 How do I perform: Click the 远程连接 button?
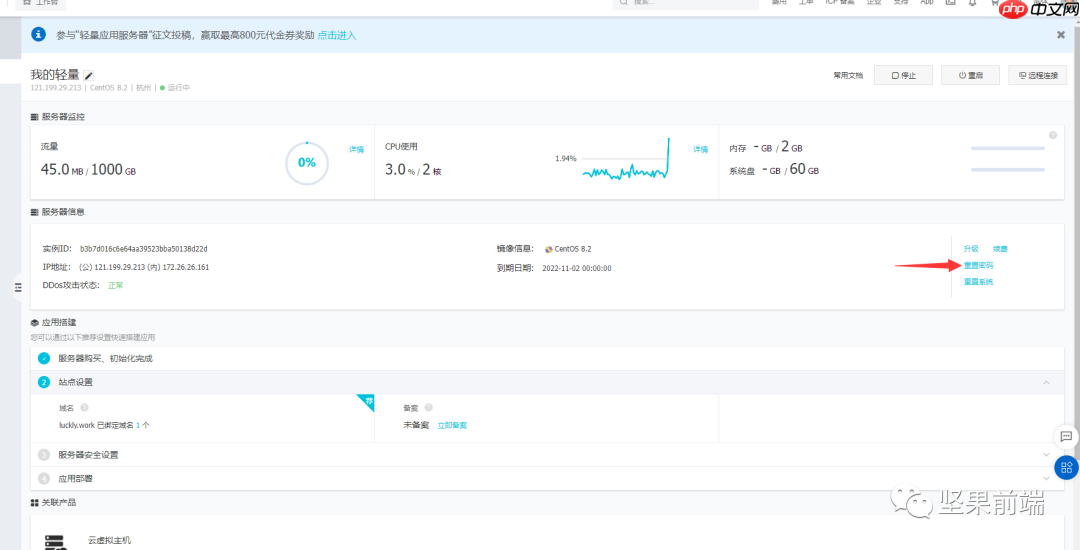pos(1037,75)
